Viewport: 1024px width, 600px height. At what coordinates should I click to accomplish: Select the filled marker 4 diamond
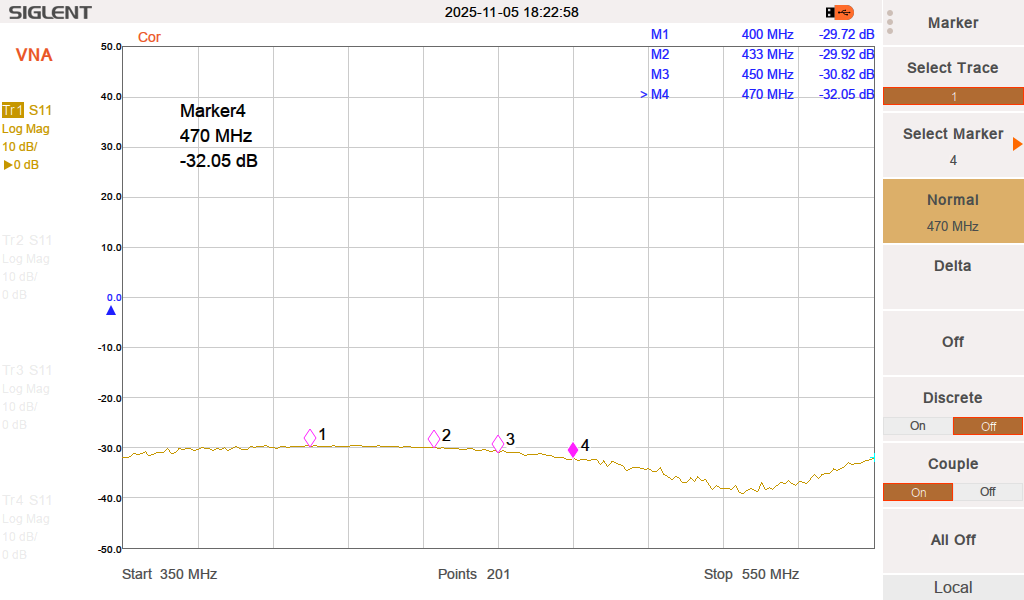(573, 450)
